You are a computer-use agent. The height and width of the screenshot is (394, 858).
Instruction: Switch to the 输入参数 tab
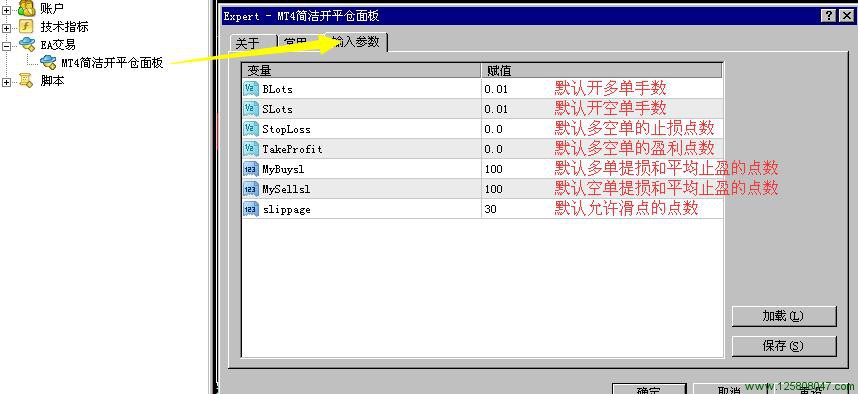[356, 42]
